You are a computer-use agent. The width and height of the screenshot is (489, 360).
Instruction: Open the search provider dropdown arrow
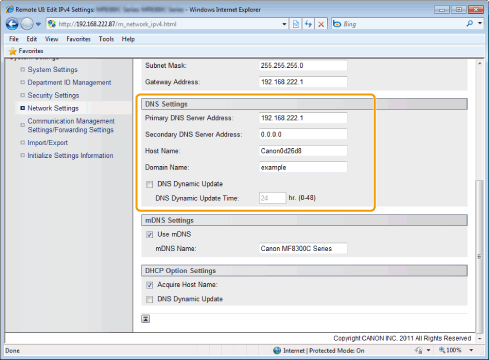[480, 23]
